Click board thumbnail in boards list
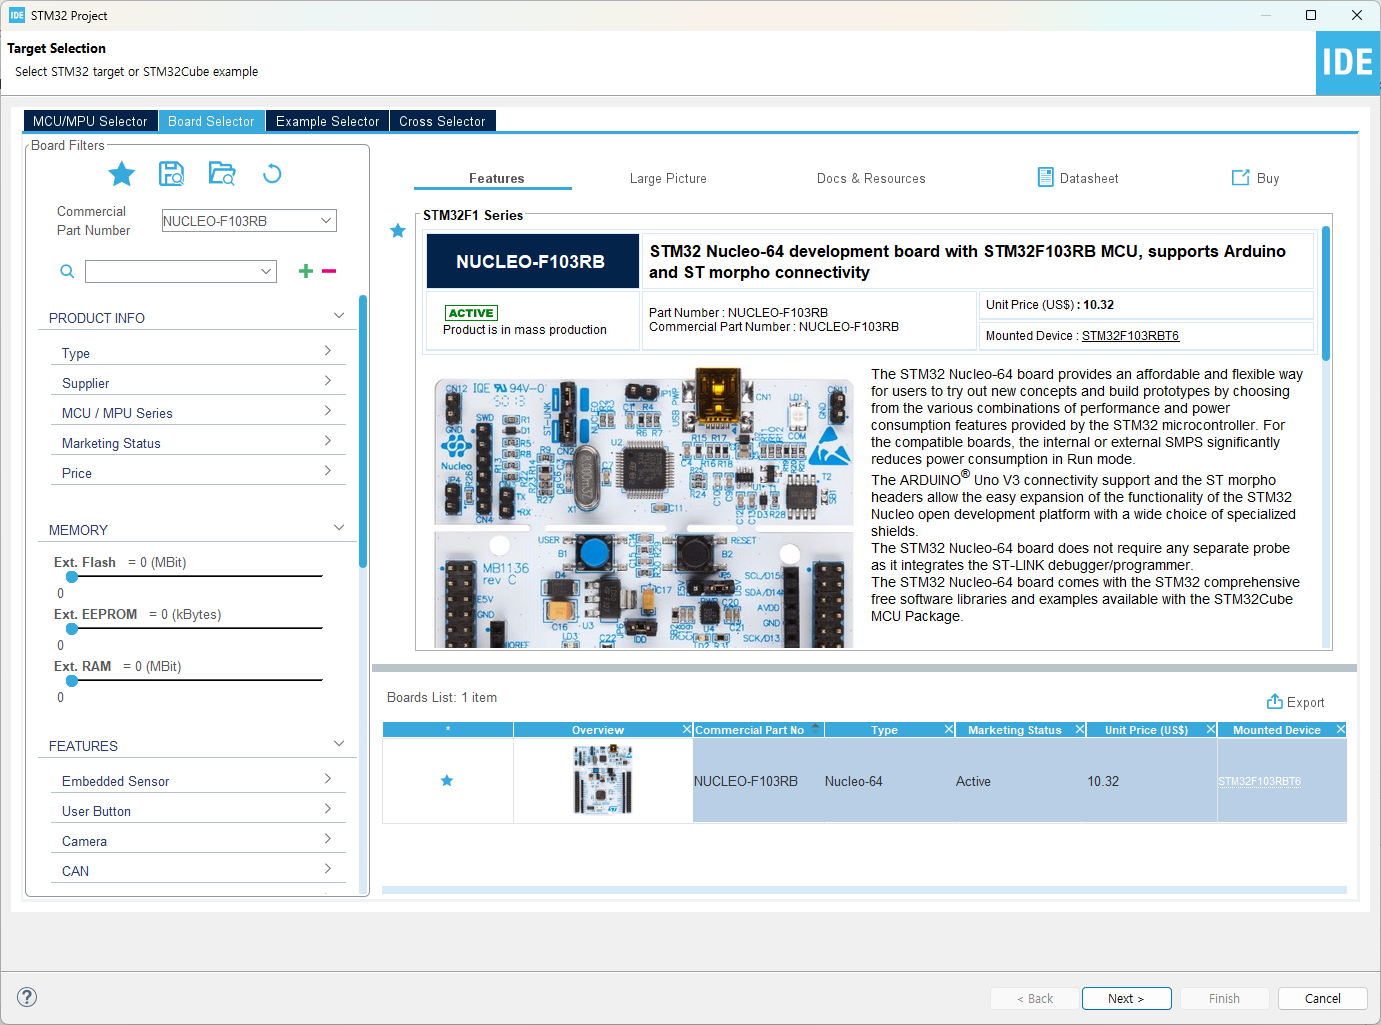 coord(603,779)
